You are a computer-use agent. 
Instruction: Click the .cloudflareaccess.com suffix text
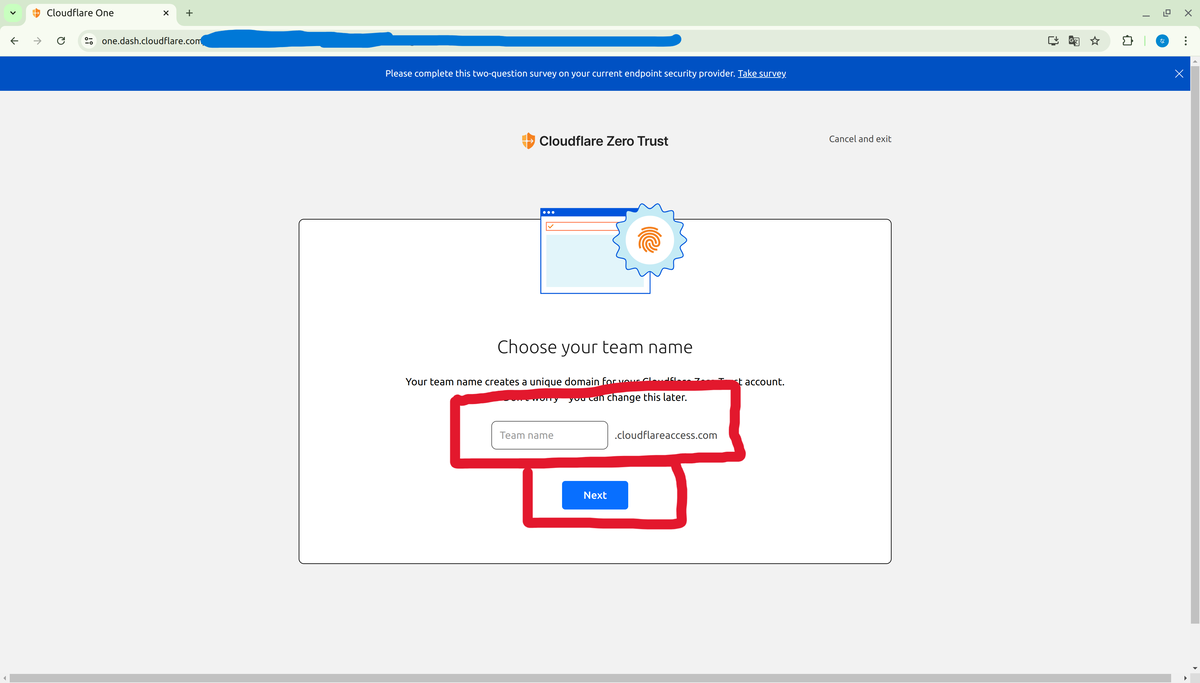click(666, 435)
